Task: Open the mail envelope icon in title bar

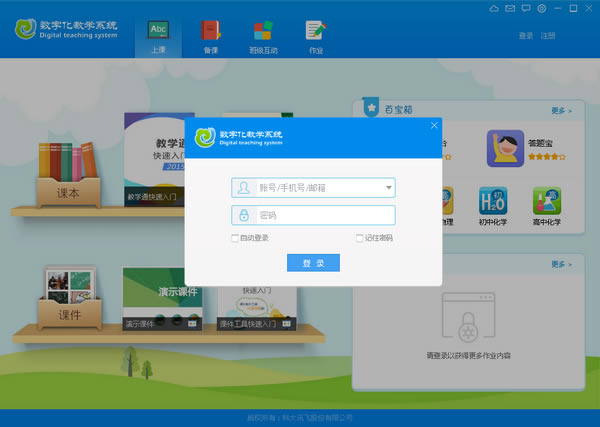Action: (510, 8)
